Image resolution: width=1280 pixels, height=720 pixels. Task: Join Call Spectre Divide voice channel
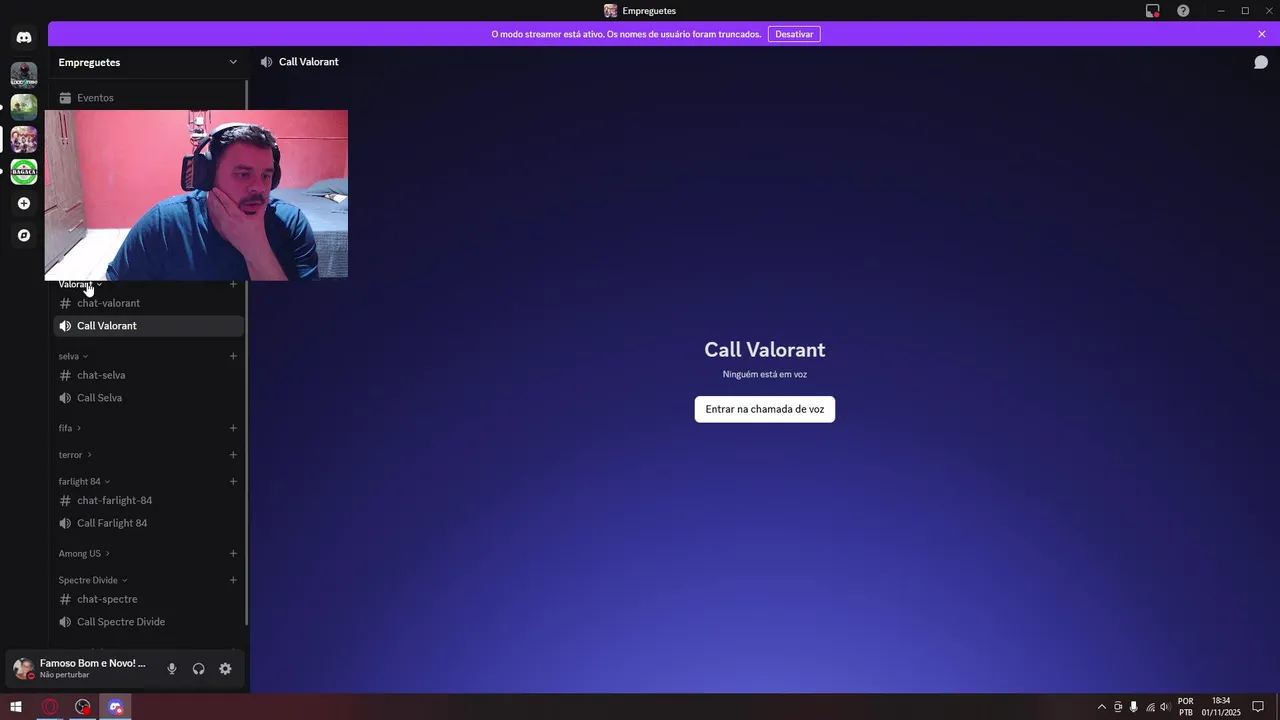point(148,622)
